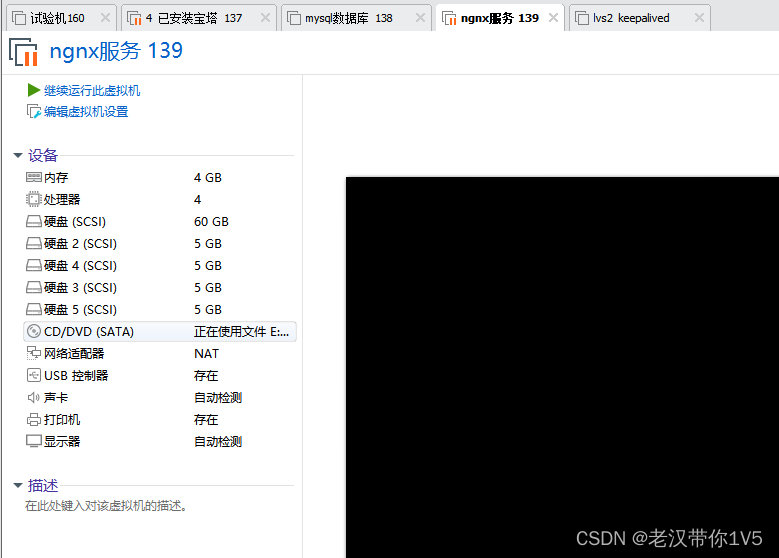Click the printer (打印机) icon
This screenshot has width=779, height=558.
[34, 419]
